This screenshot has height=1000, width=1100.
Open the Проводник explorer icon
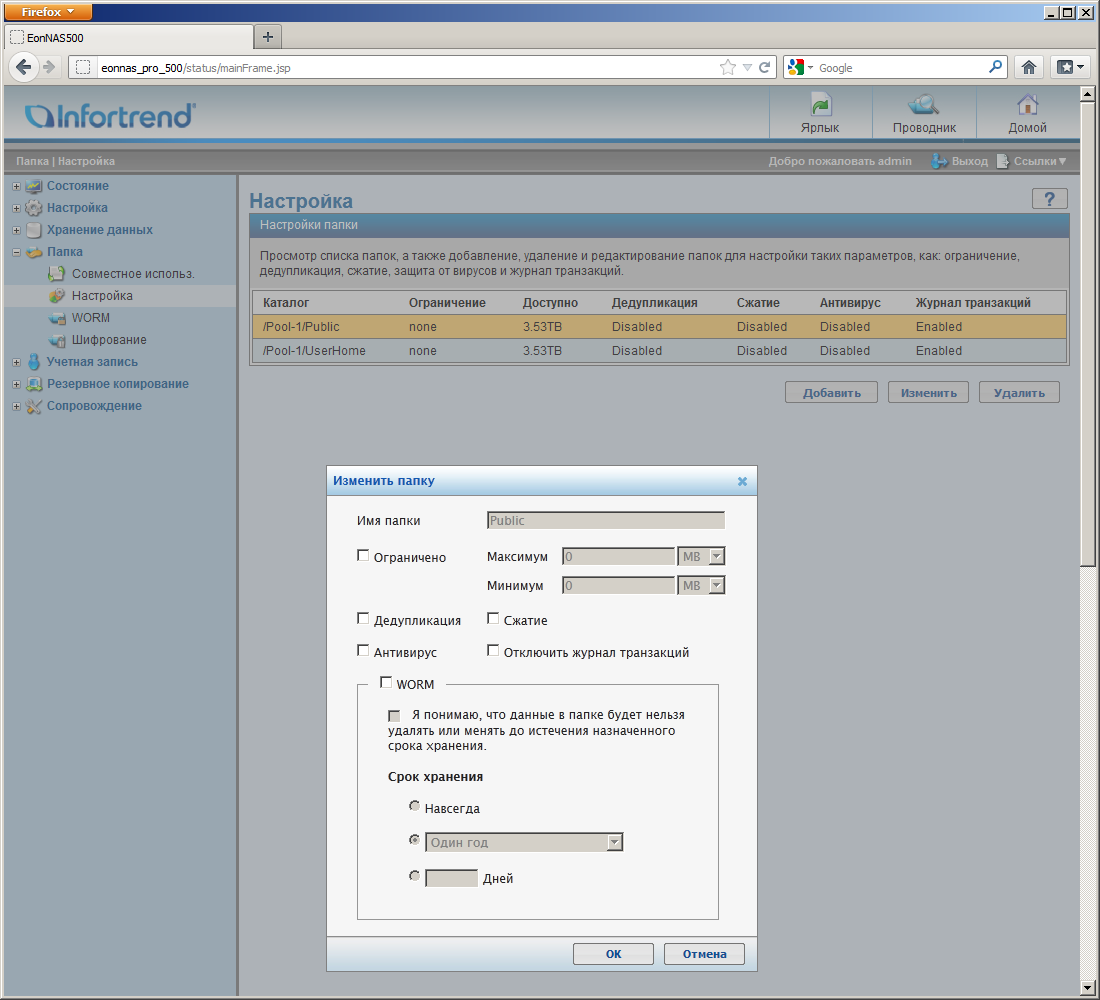tap(924, 105)
